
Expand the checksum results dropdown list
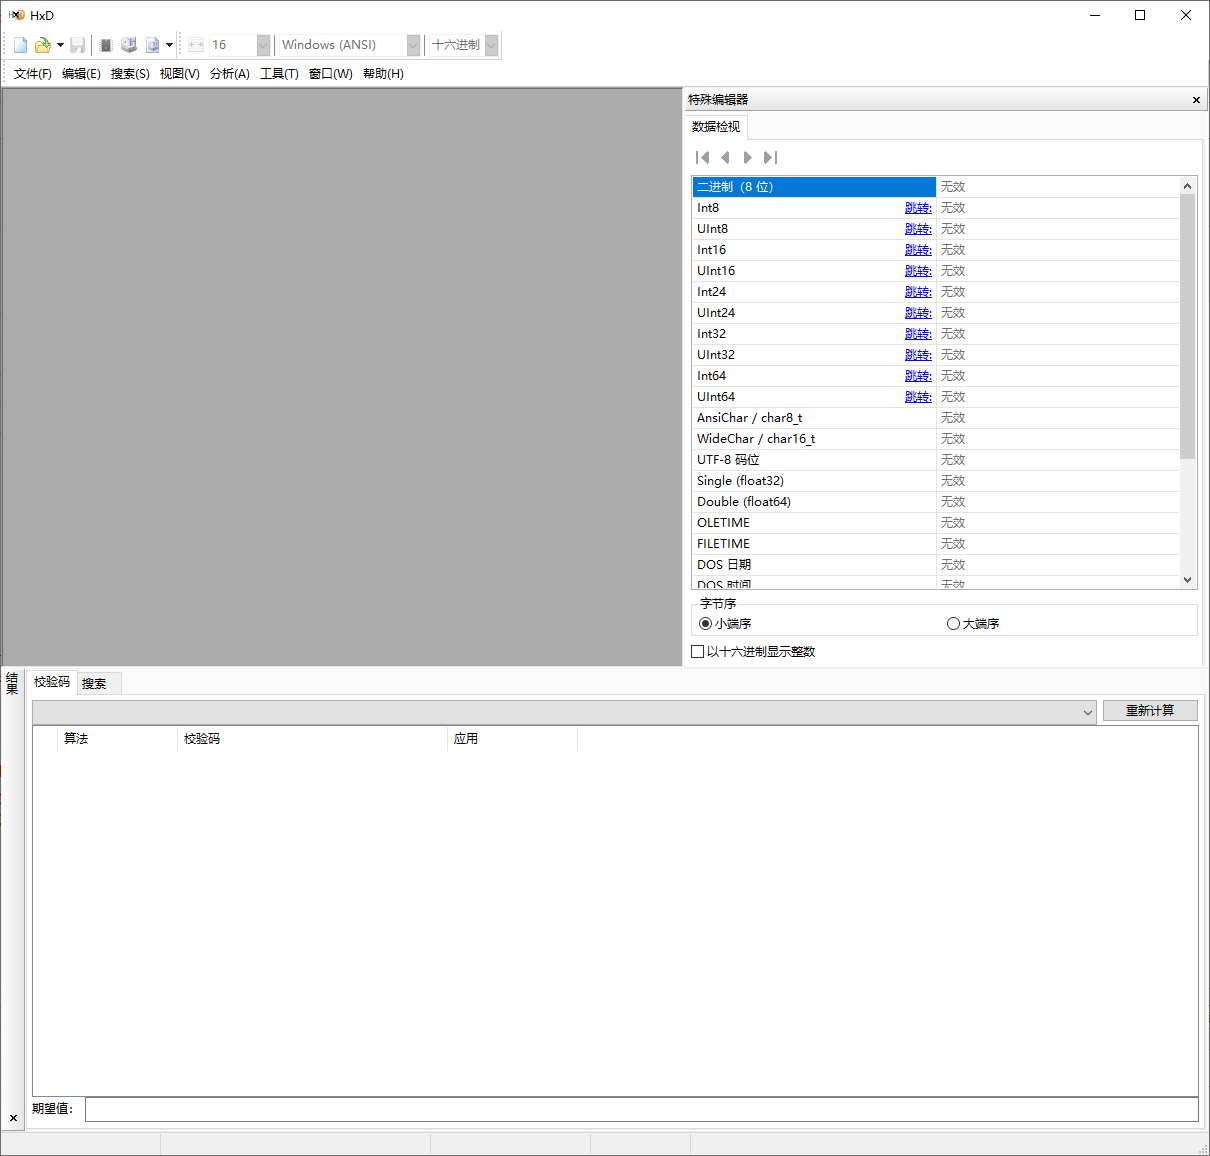[x=1088, y=712]
